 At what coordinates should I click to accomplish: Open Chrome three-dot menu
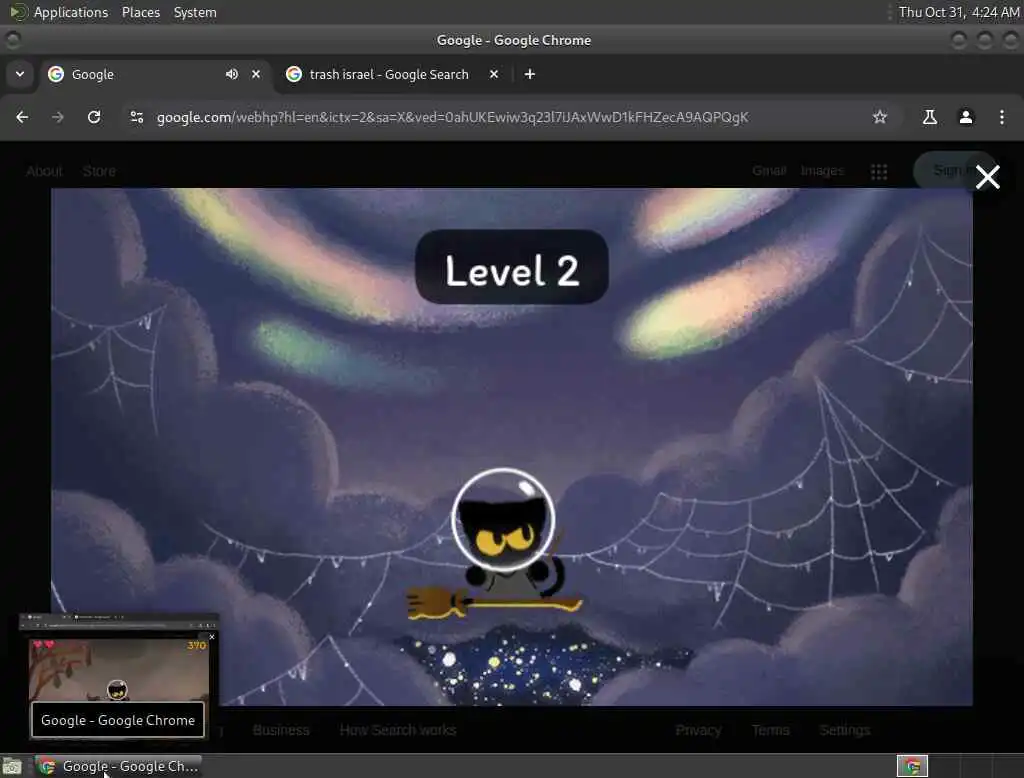click(1002, 117)
